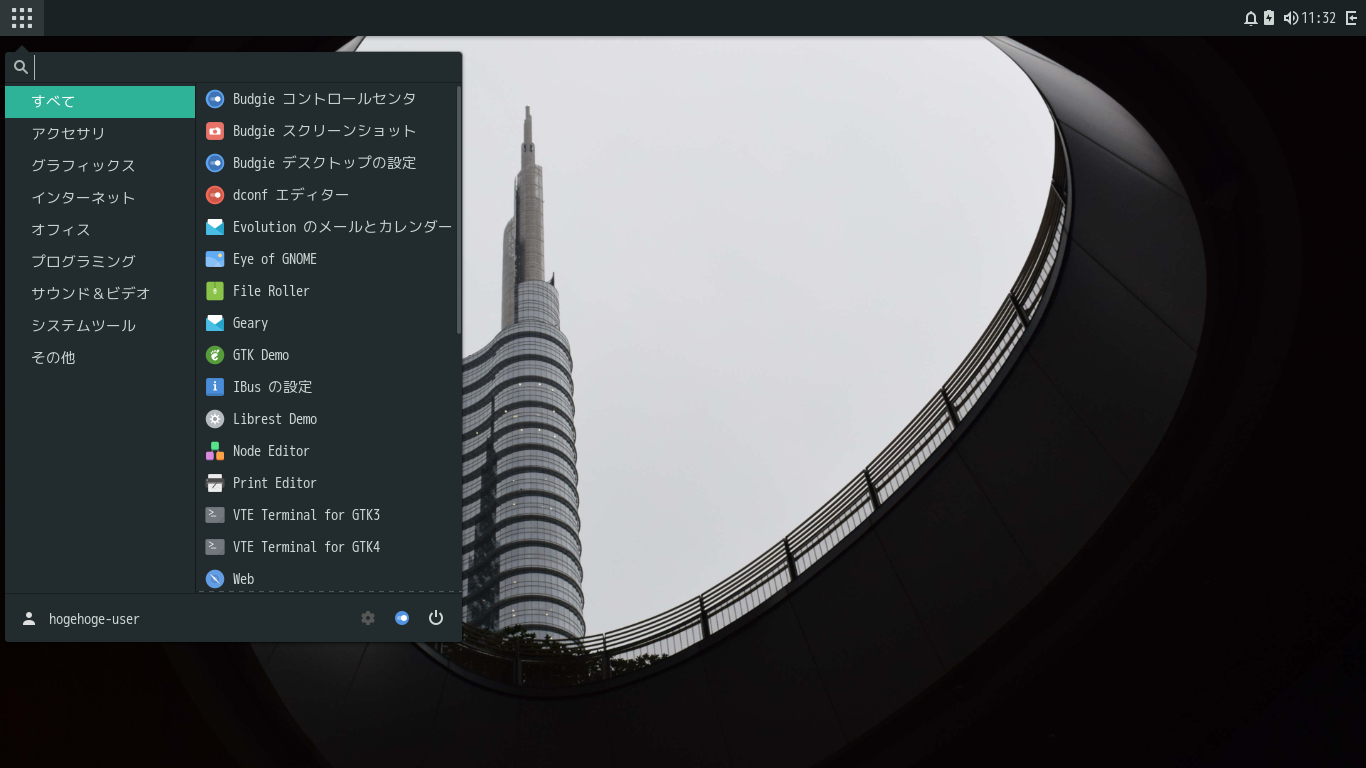Open Budgie コントロールセンター from the app list

pos(328,99)
